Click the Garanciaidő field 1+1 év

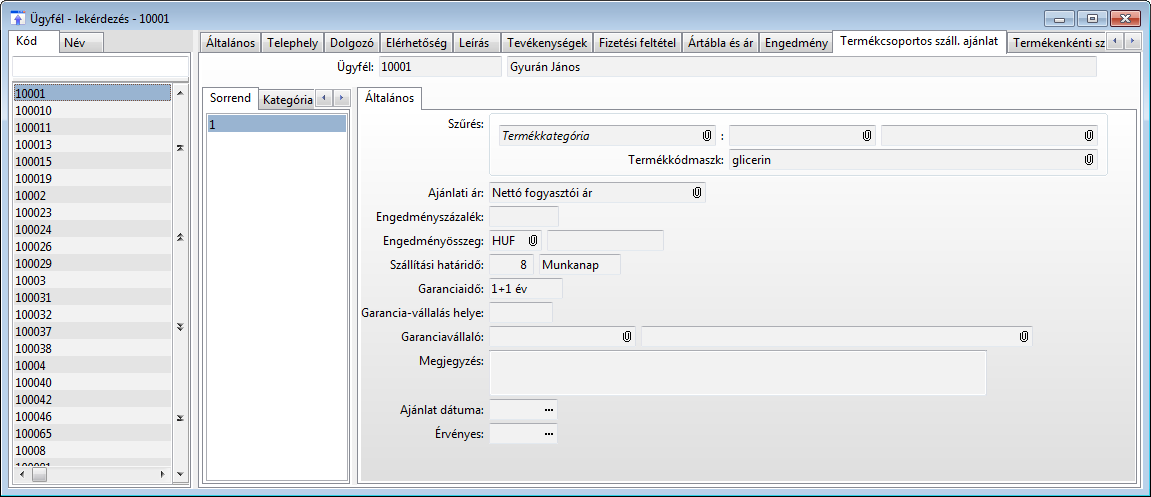(526, 289)
